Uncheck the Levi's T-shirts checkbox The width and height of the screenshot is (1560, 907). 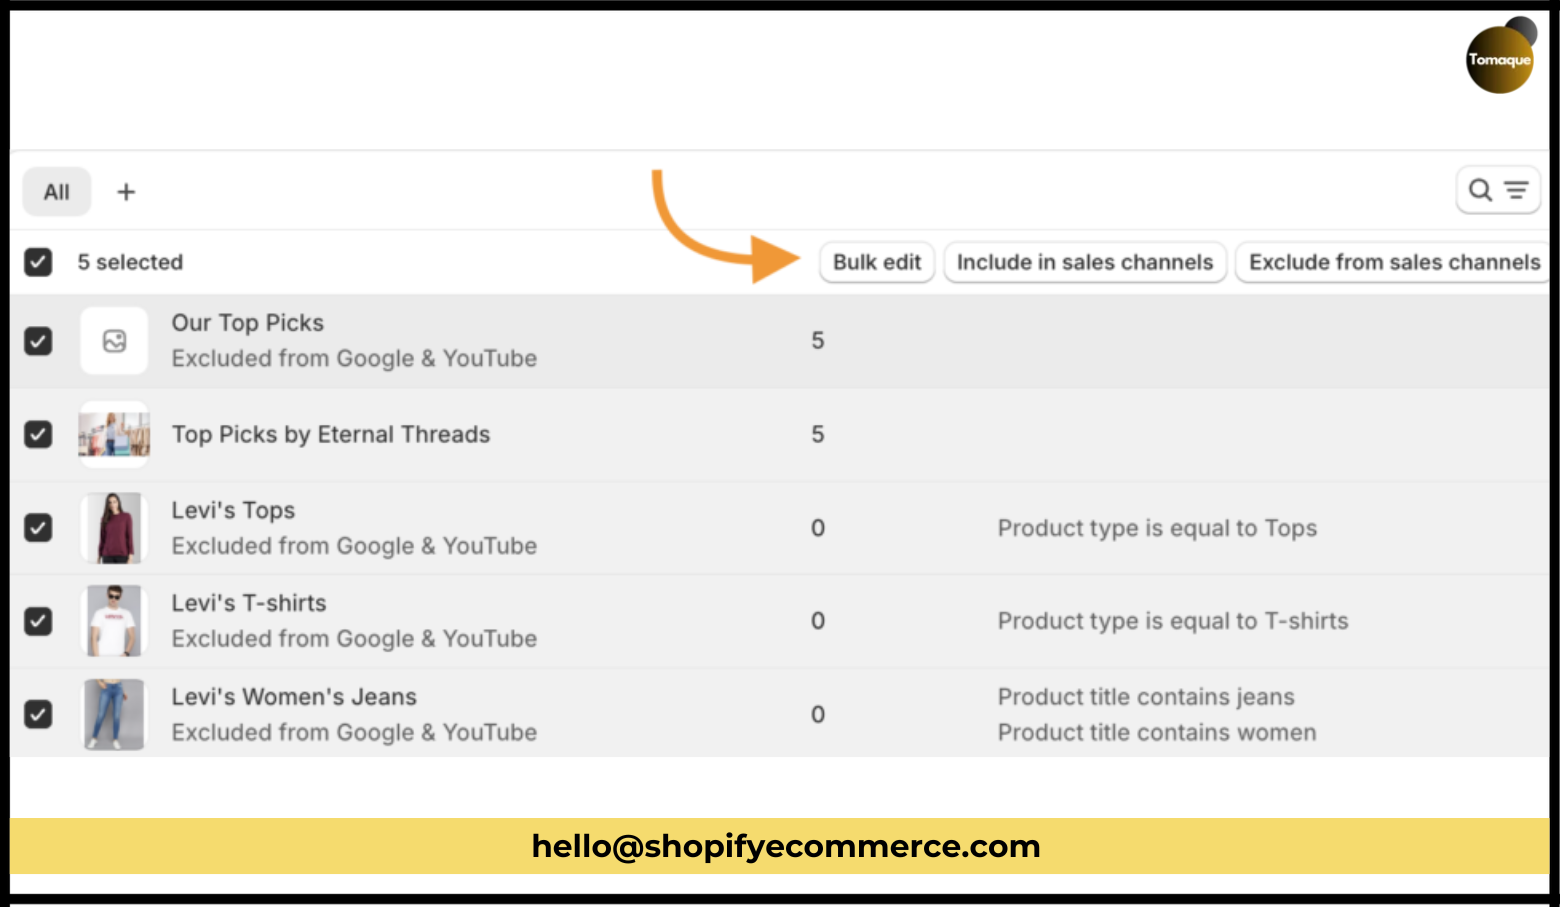38,621
